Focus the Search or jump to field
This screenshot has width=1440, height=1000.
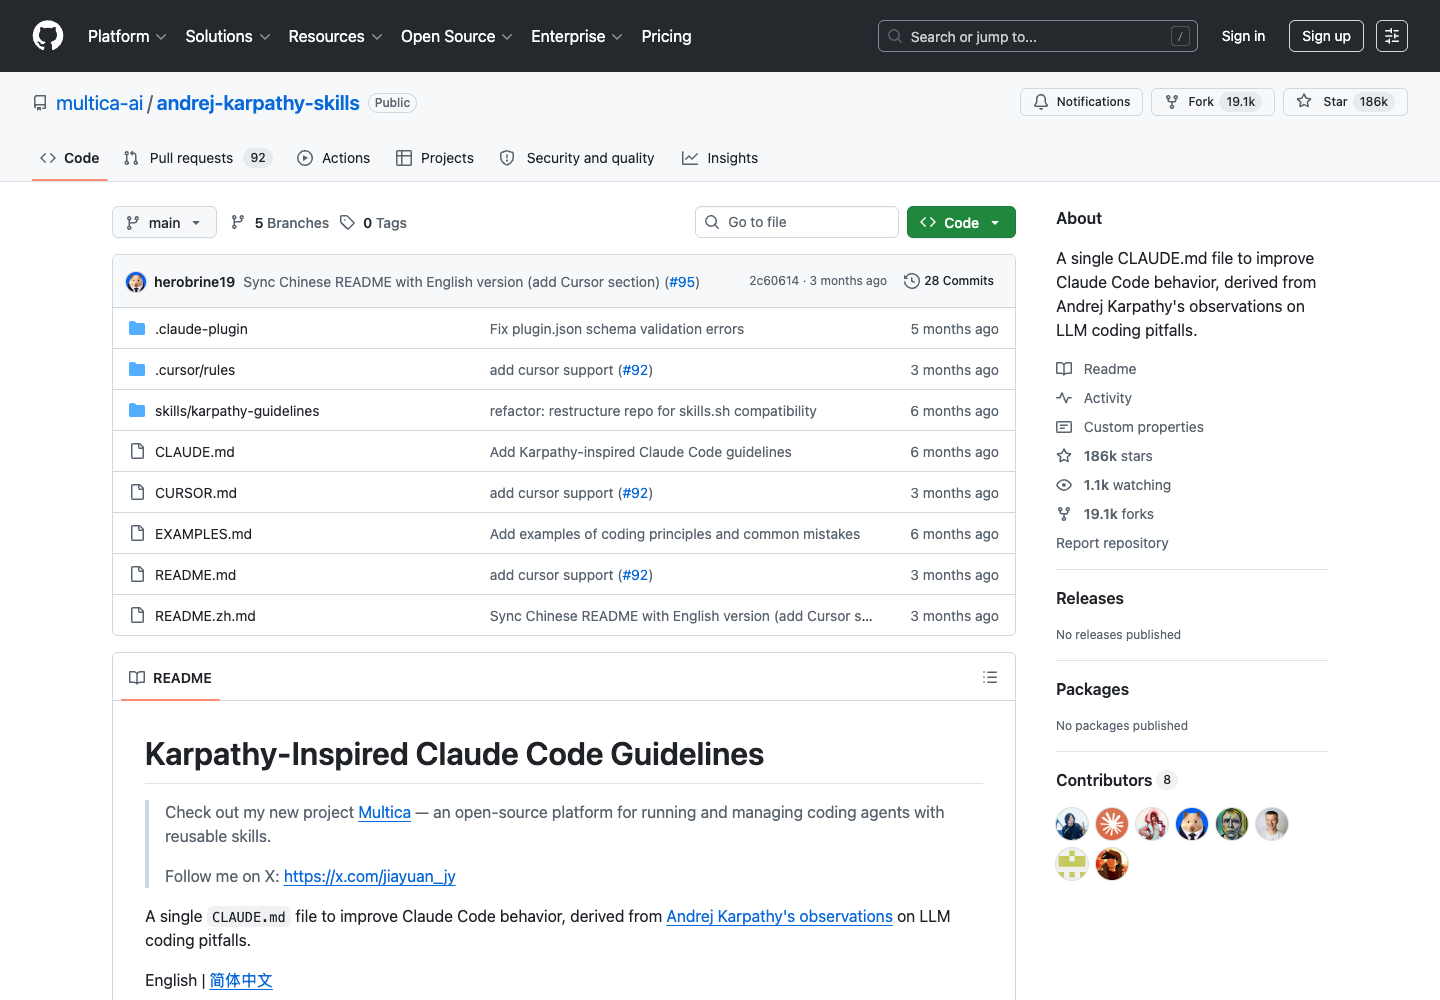(x=1038, y=36)
